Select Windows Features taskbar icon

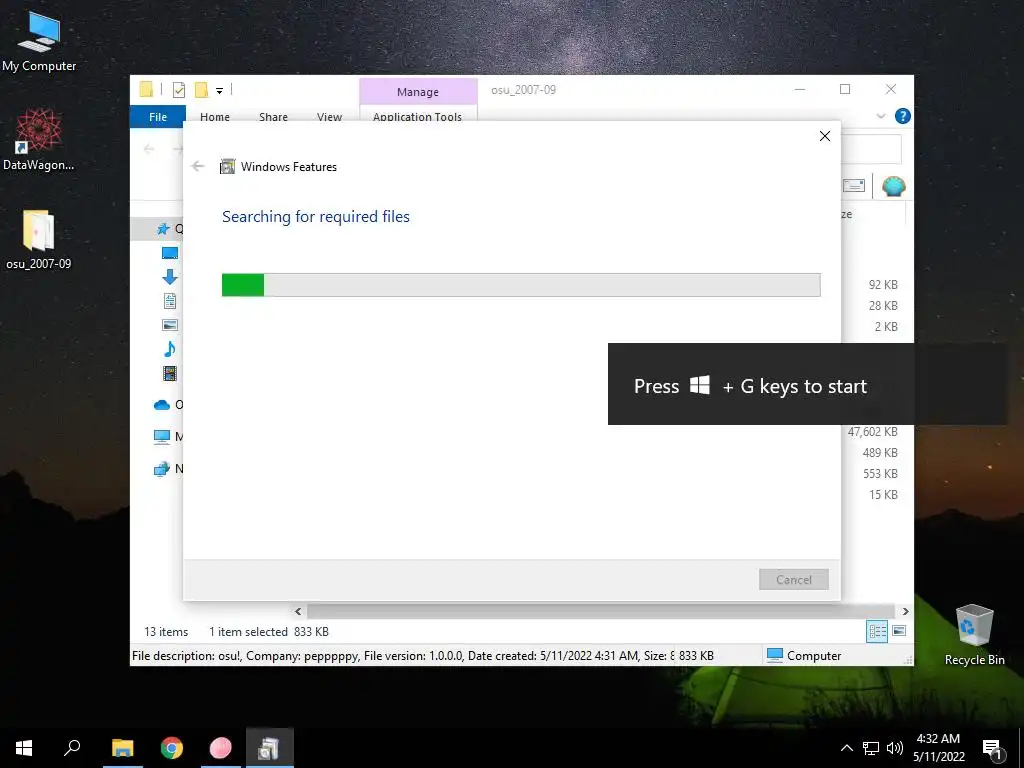coord(269,748)
